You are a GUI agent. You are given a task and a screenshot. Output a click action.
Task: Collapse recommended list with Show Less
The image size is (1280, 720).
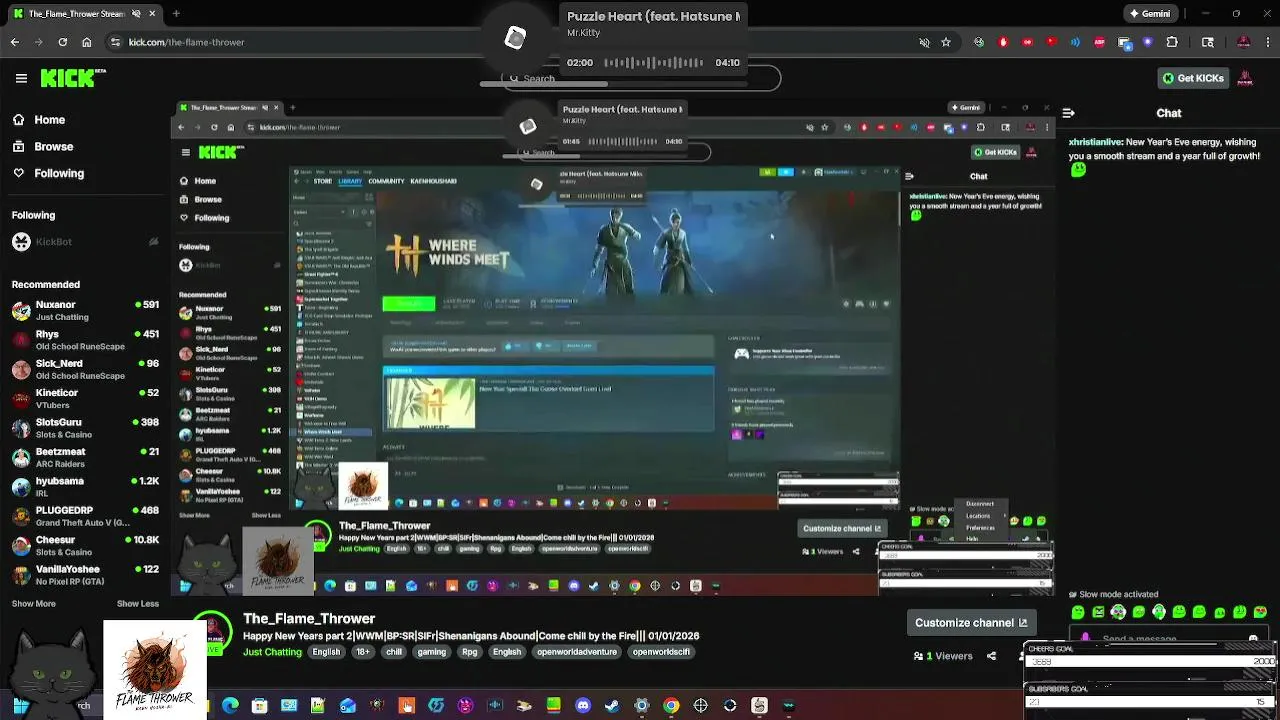138,604
